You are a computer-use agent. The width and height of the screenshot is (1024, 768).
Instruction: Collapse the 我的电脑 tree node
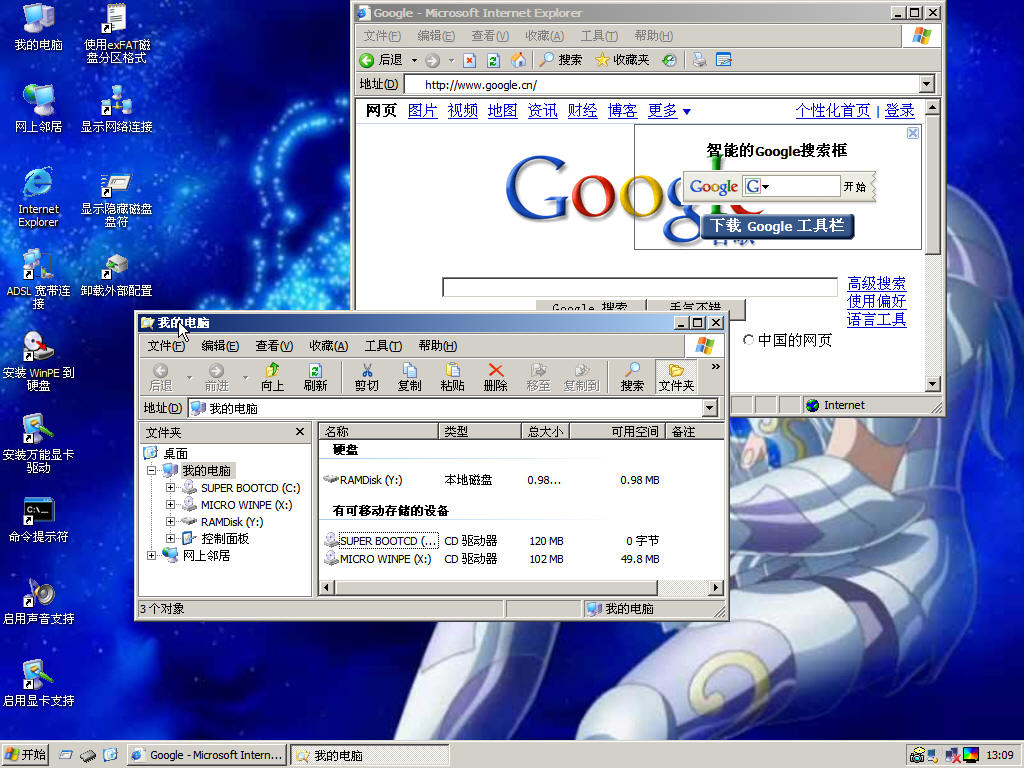click(152, 471)
